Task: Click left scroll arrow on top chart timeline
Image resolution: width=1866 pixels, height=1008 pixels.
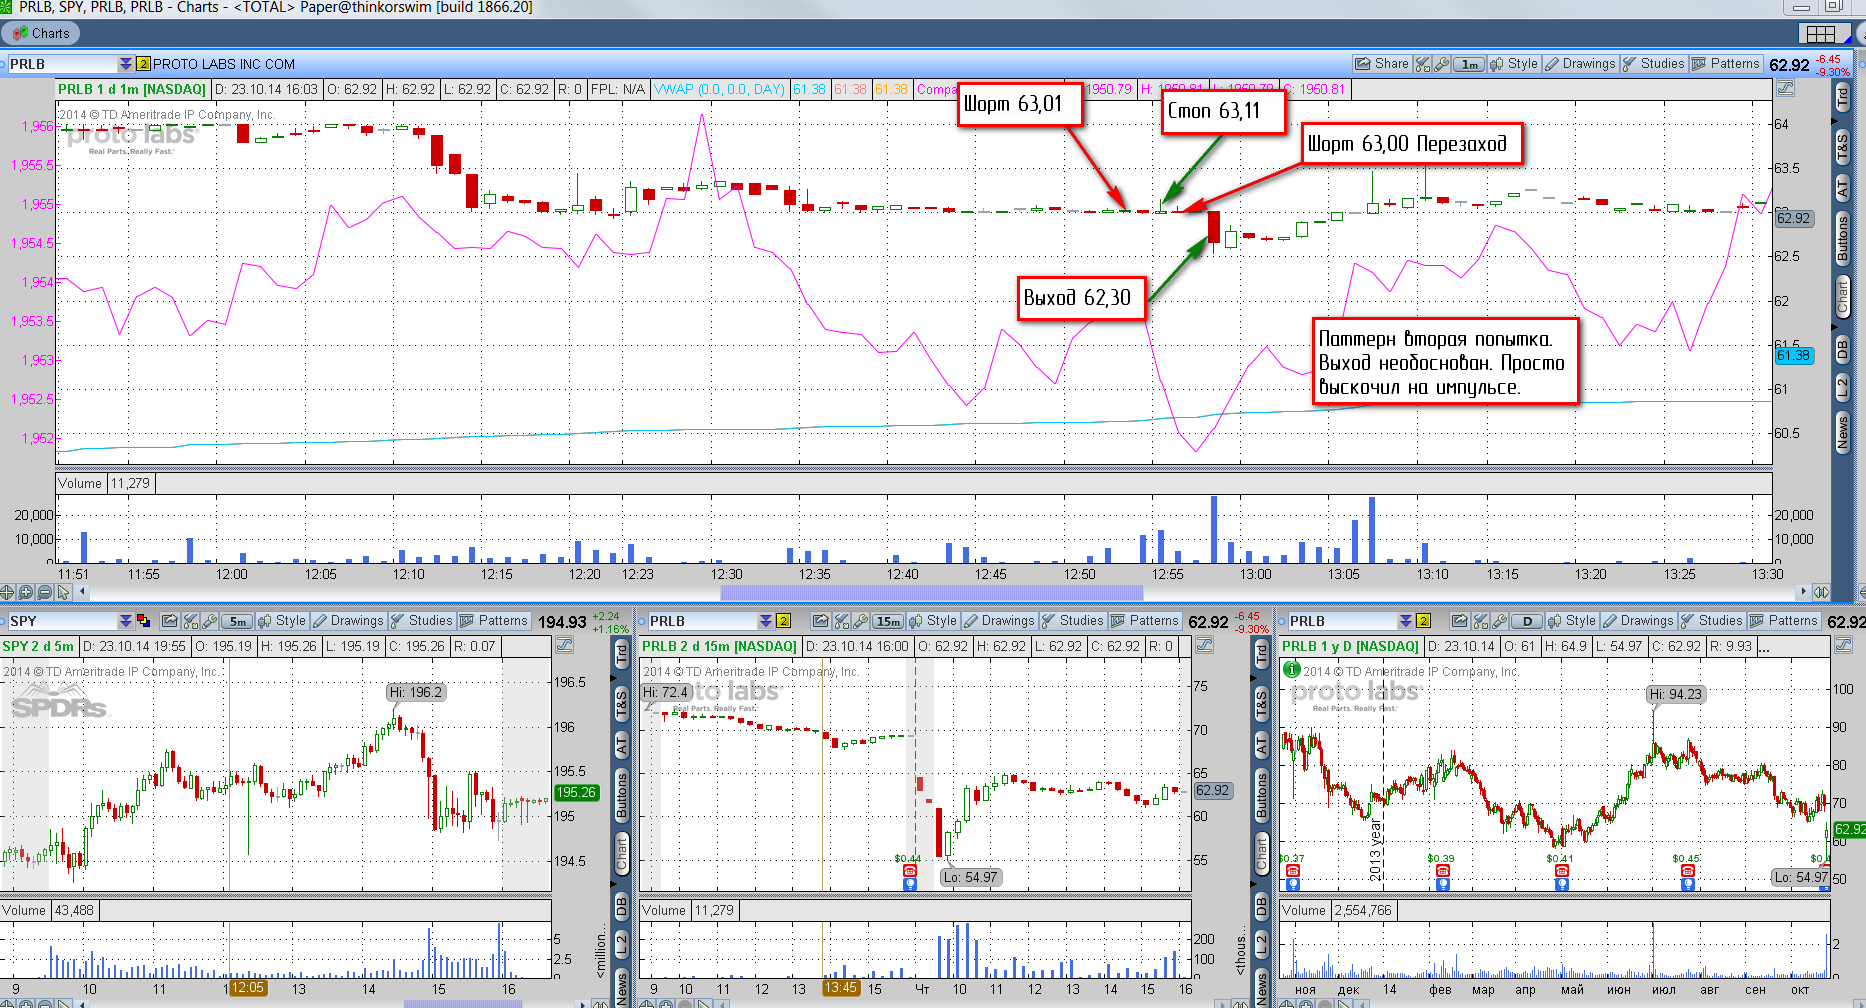Action: [x=83, y=592]
